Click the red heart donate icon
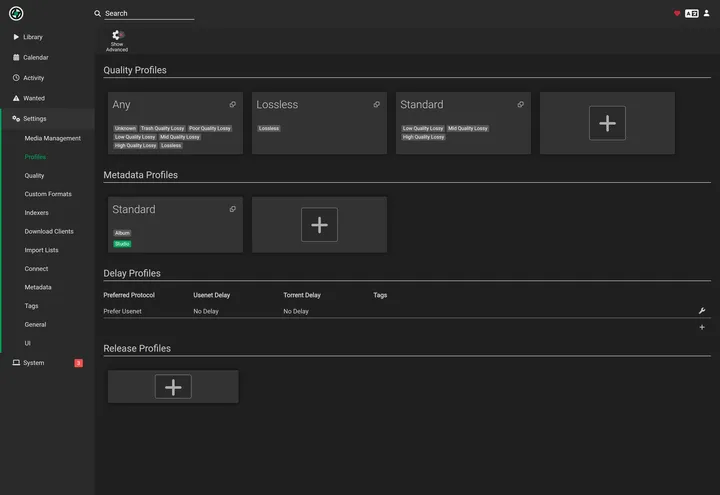This screenshot has height=495, width=720. (x=677, y=13)
